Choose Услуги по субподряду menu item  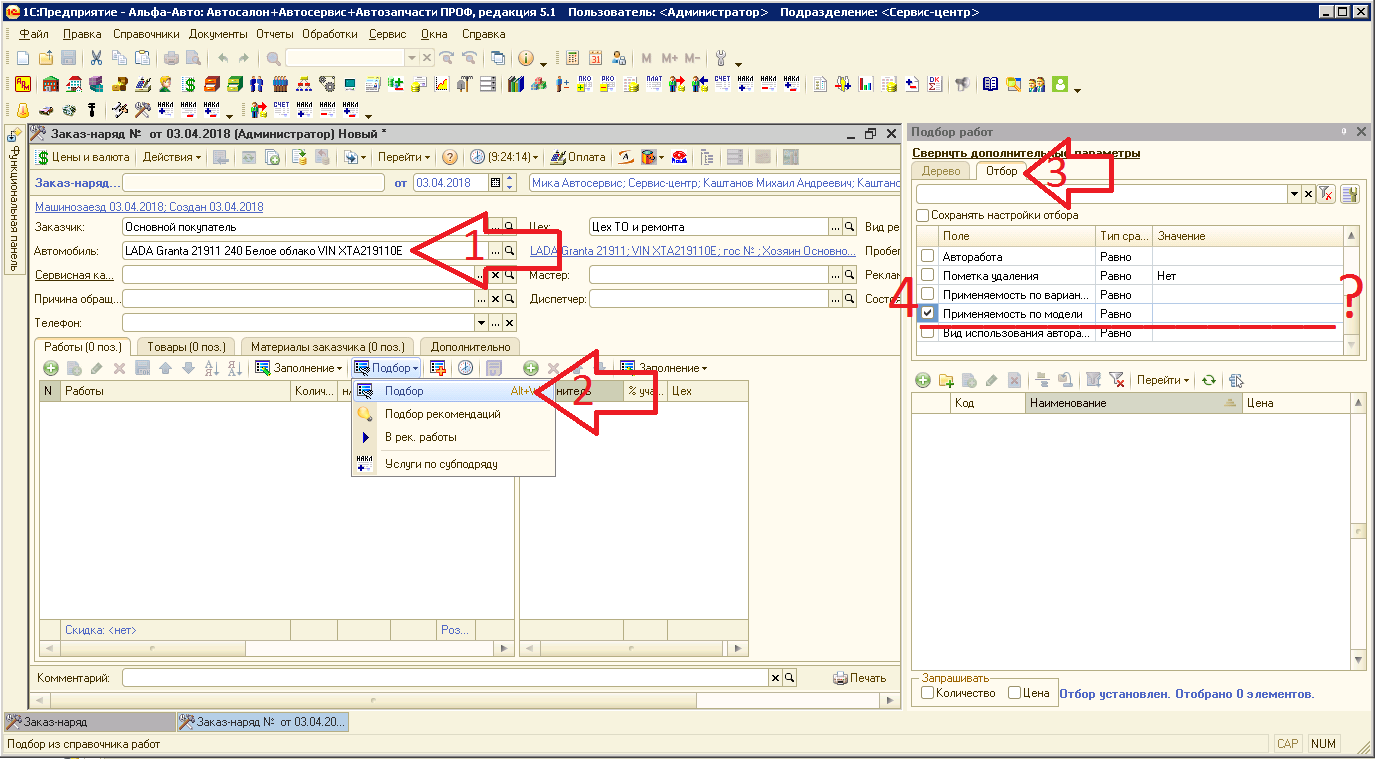[441, 464]
